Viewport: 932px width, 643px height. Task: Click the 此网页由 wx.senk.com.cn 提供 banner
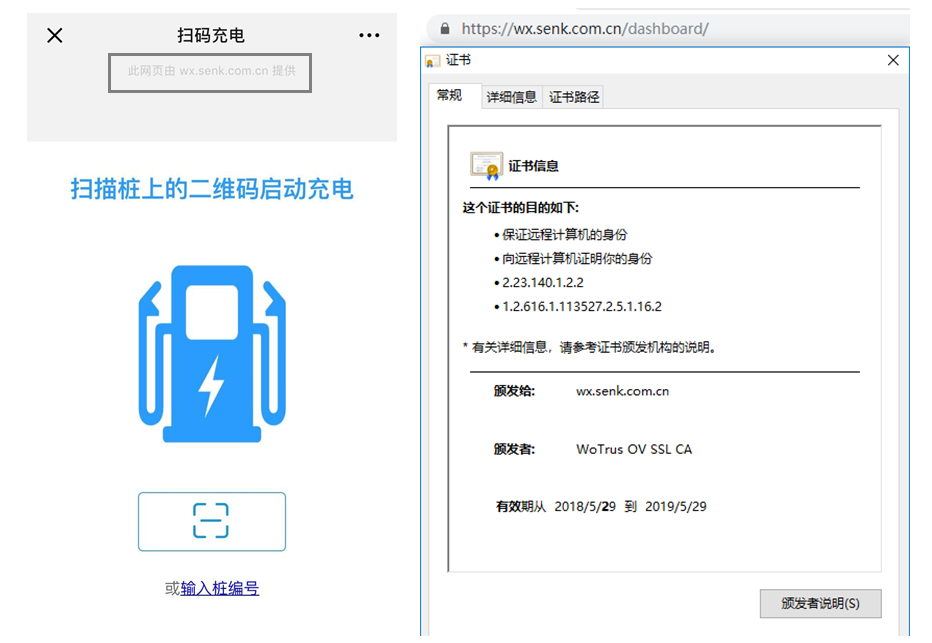coord(210,72)
